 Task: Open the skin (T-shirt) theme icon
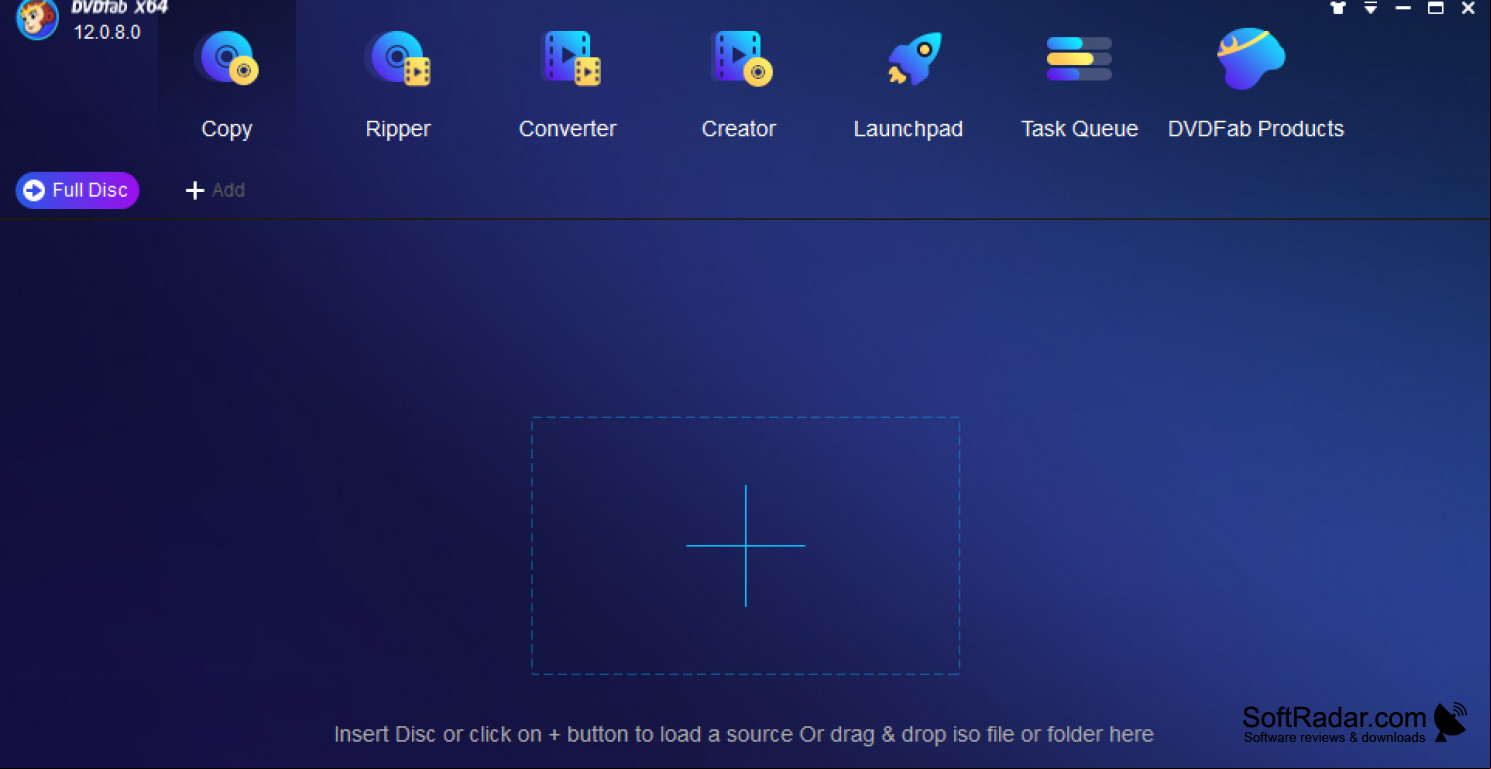(1338, 8)
